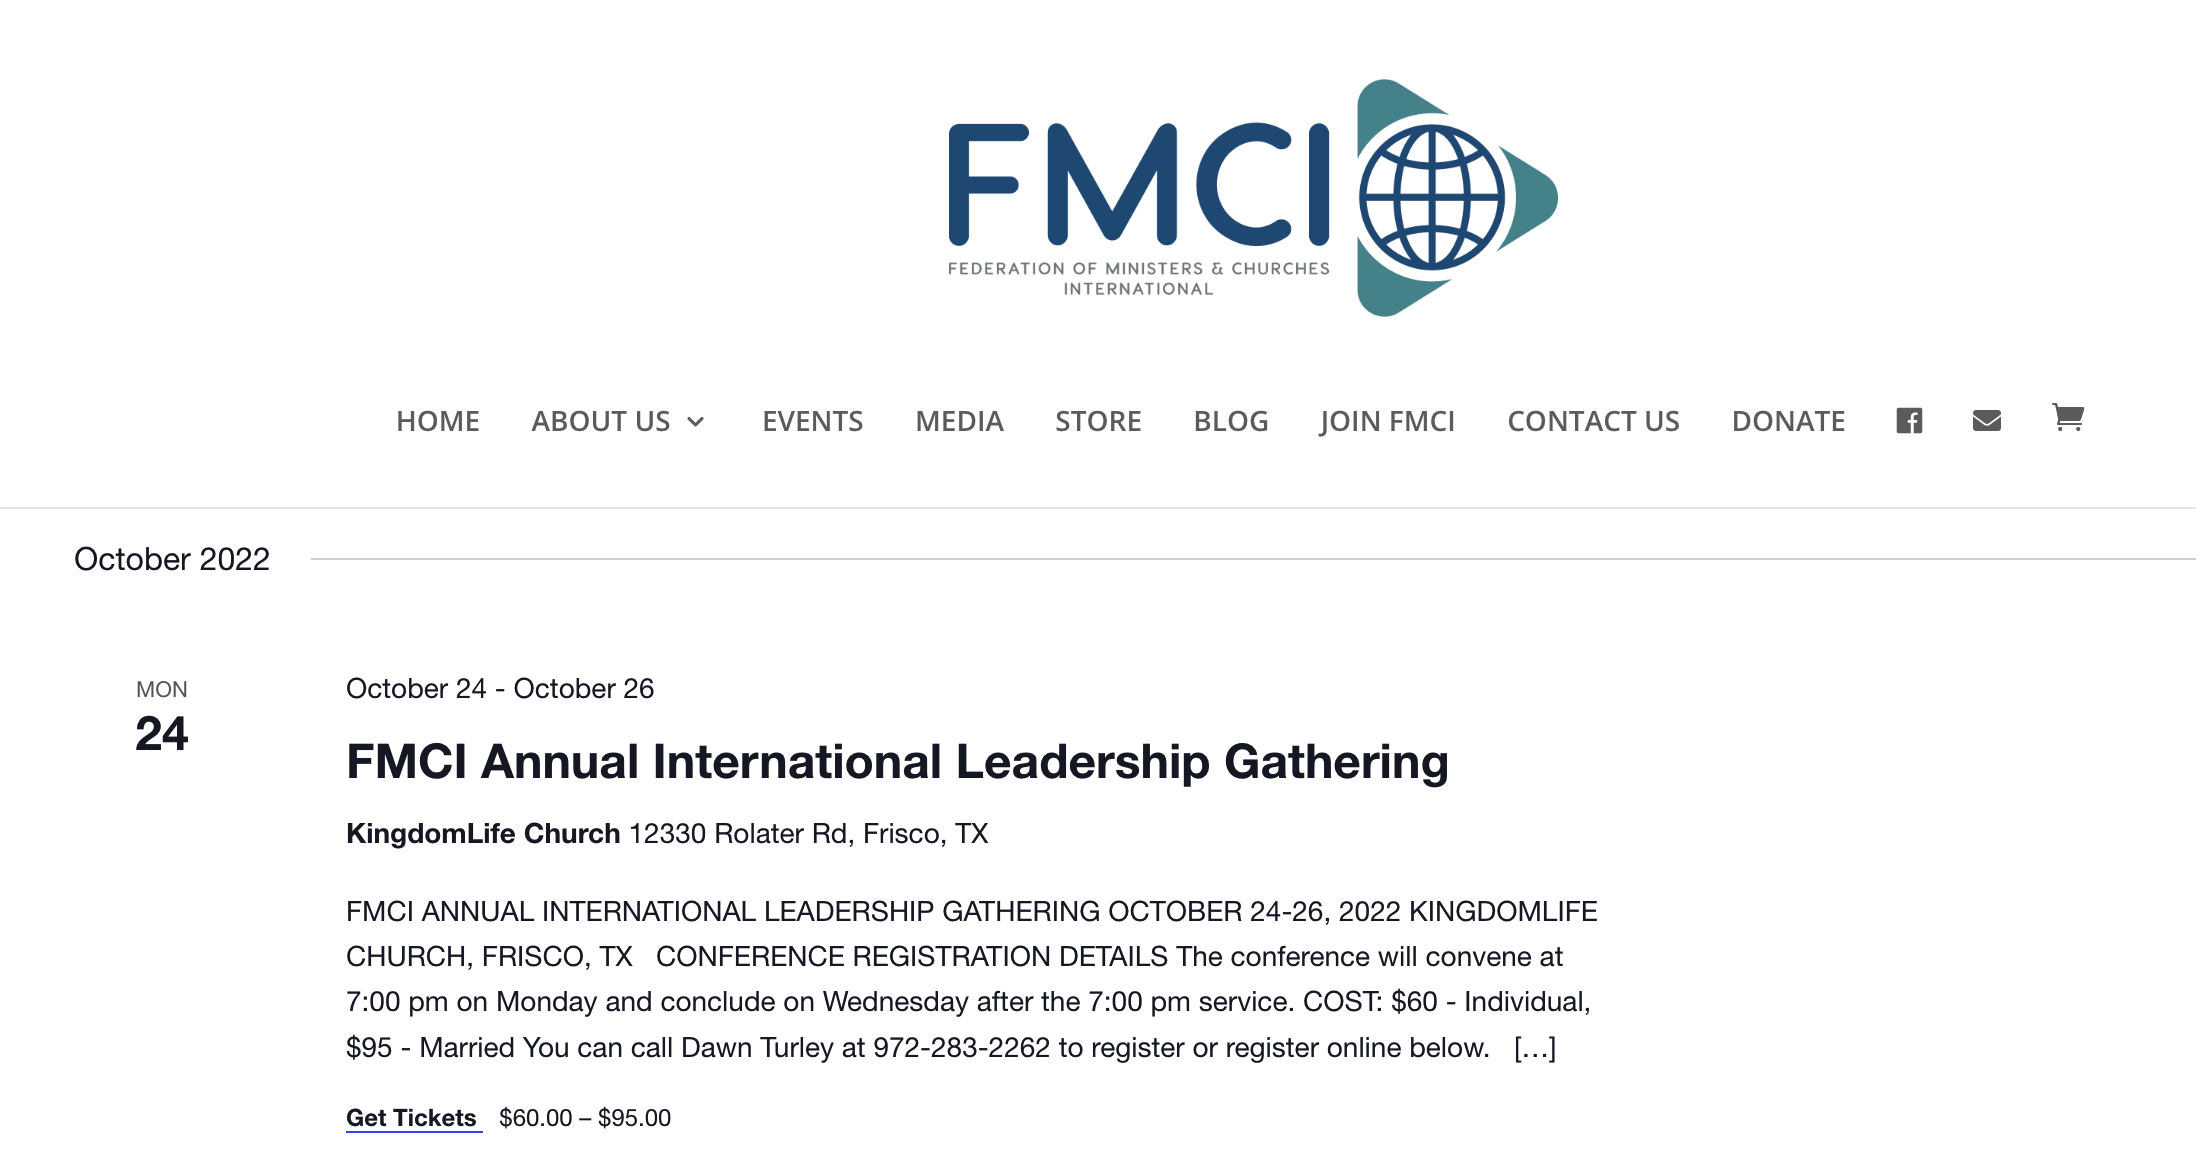Click the Get Tickets link
The width and height of the screenshot is (2196, 1166).
[413, 1117]
